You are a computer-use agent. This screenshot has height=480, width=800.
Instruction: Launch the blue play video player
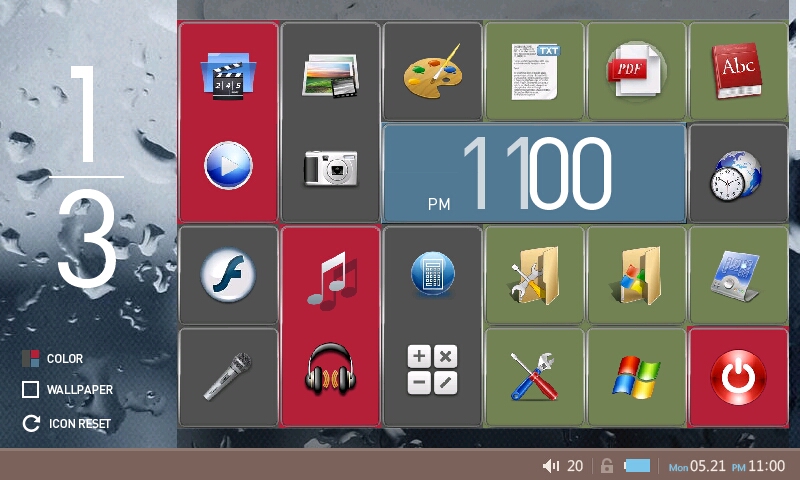(x=228, y=166)
